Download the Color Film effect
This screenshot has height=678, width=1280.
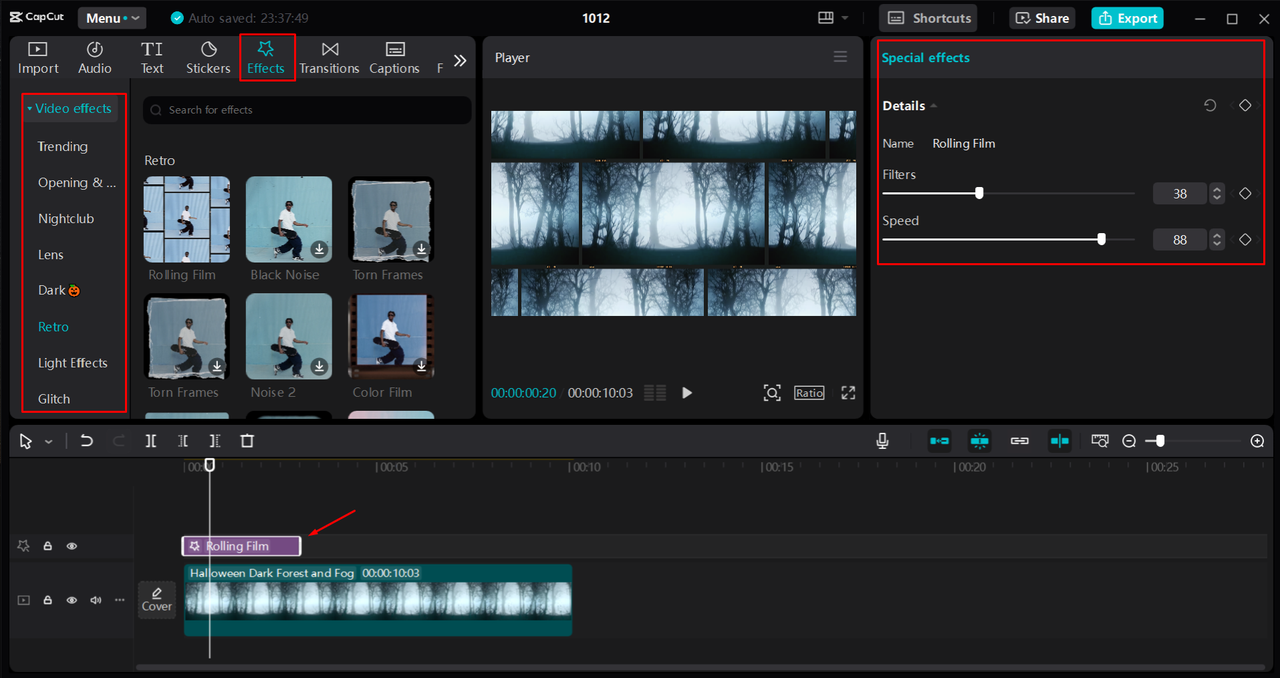(x=421, y=366)
